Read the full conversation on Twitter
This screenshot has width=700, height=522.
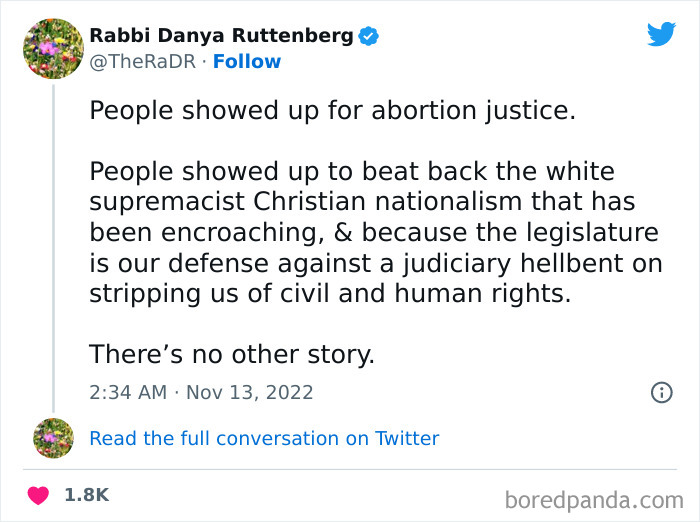click(x=264, y=438)
